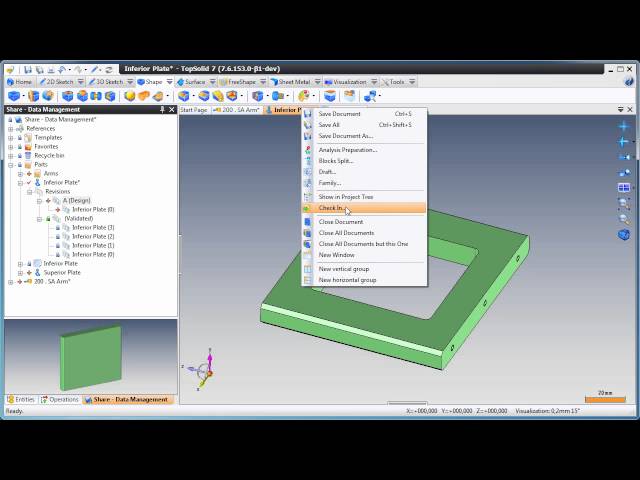The image size is (640, 480).
Task: Select Check In from the context menu
Action: [331, 208]
